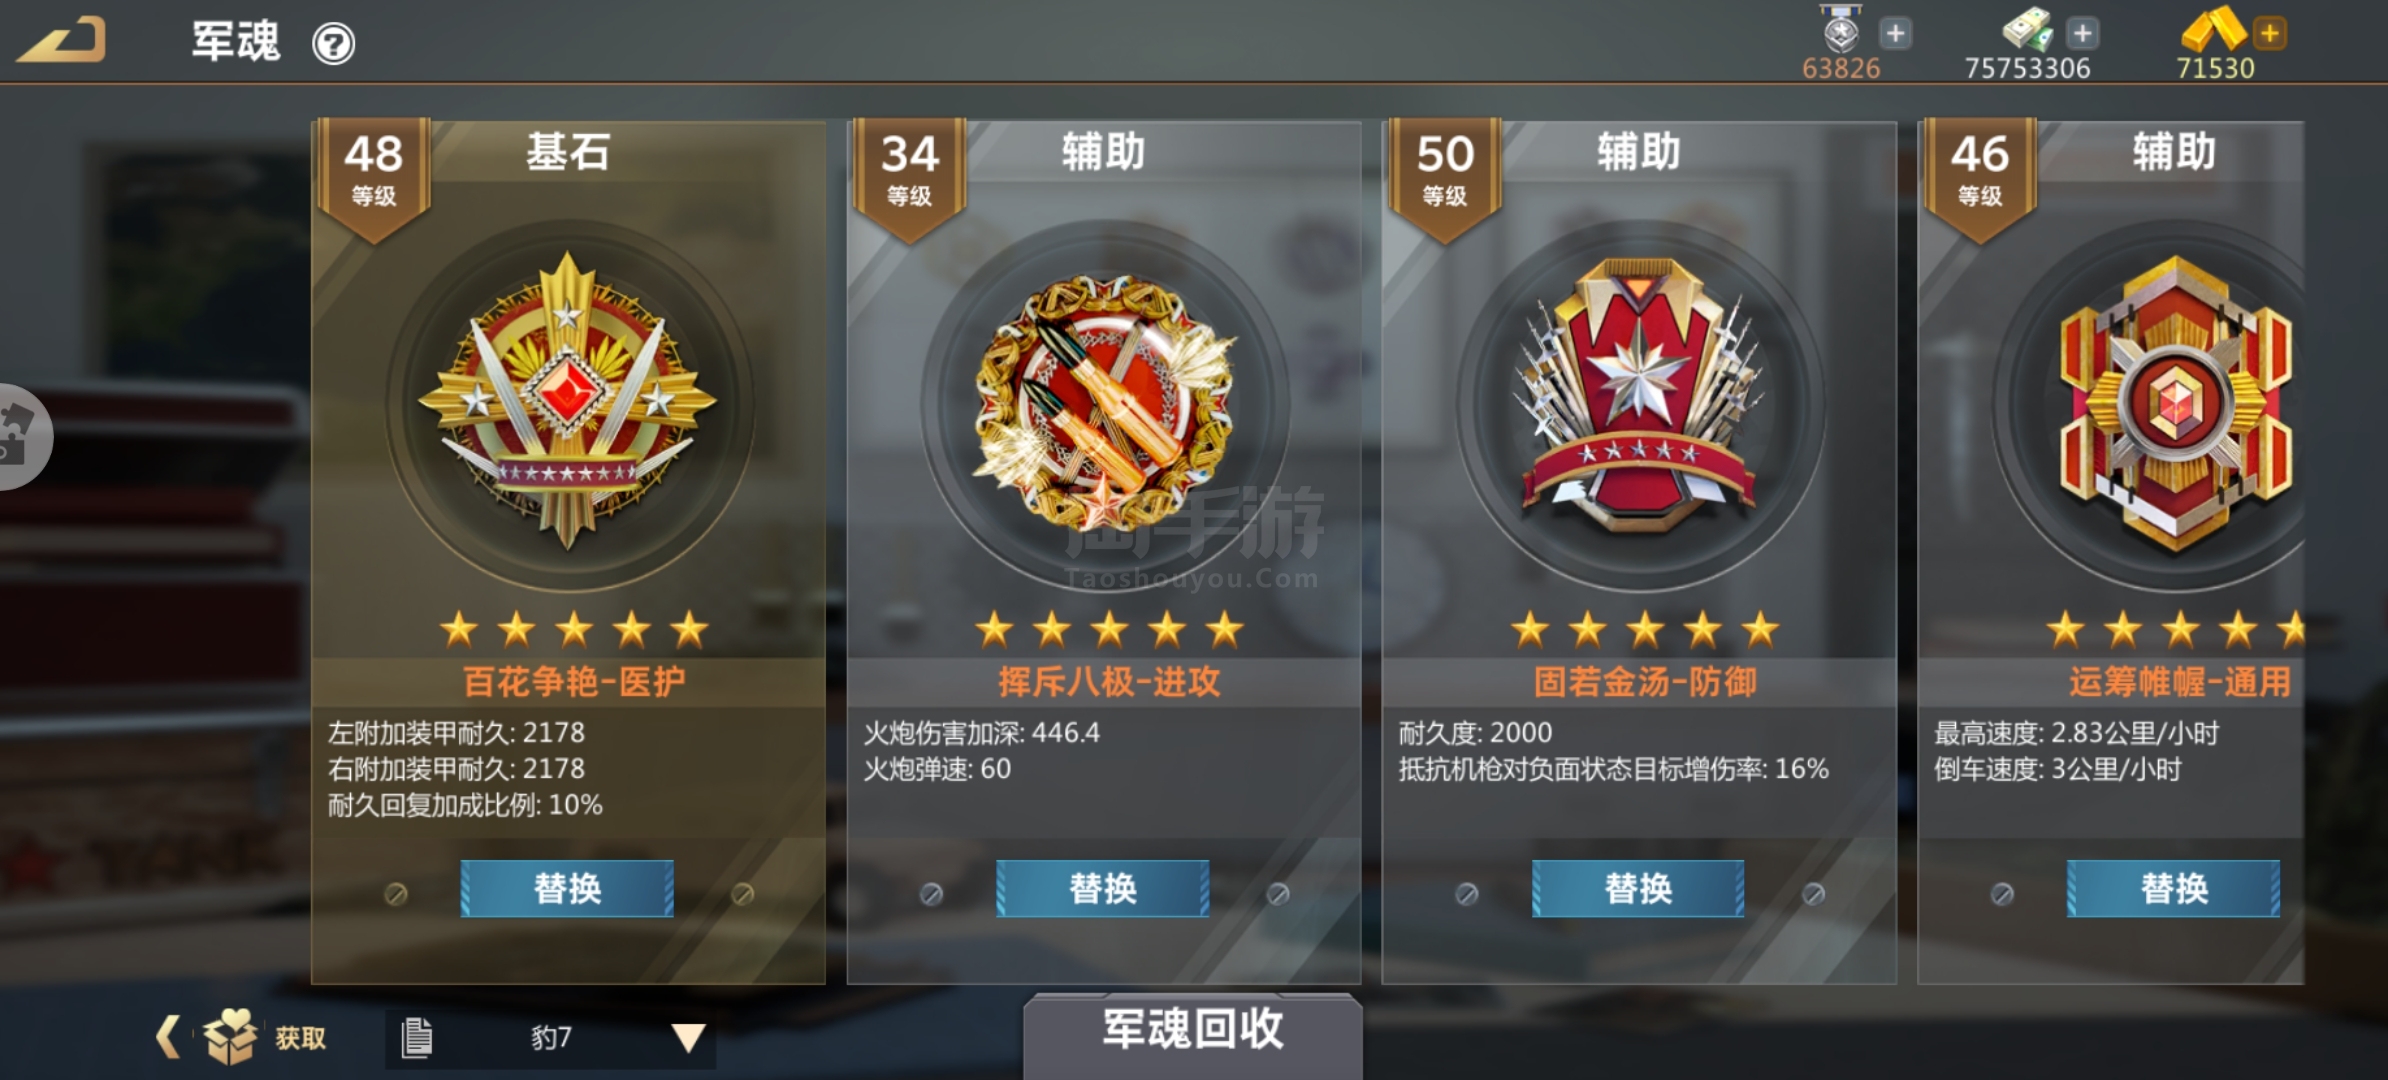Click the golden back arrow icon
Screen dimensions: 2388x1080
click(x=62, y=41)
